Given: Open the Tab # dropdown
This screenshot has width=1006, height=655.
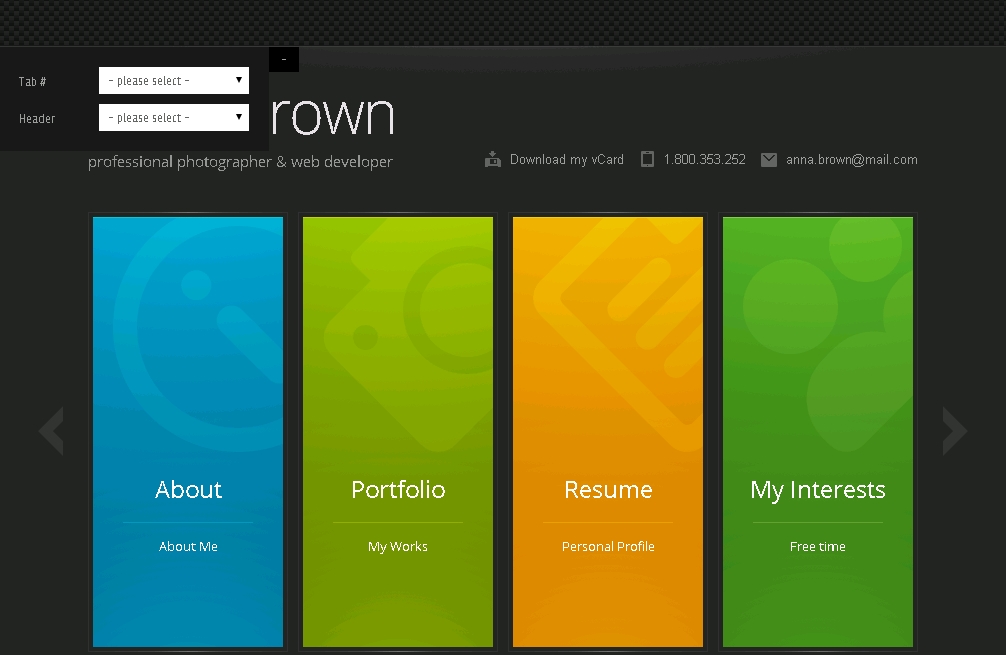Looking at the screenshot, I should click(173, 81).
